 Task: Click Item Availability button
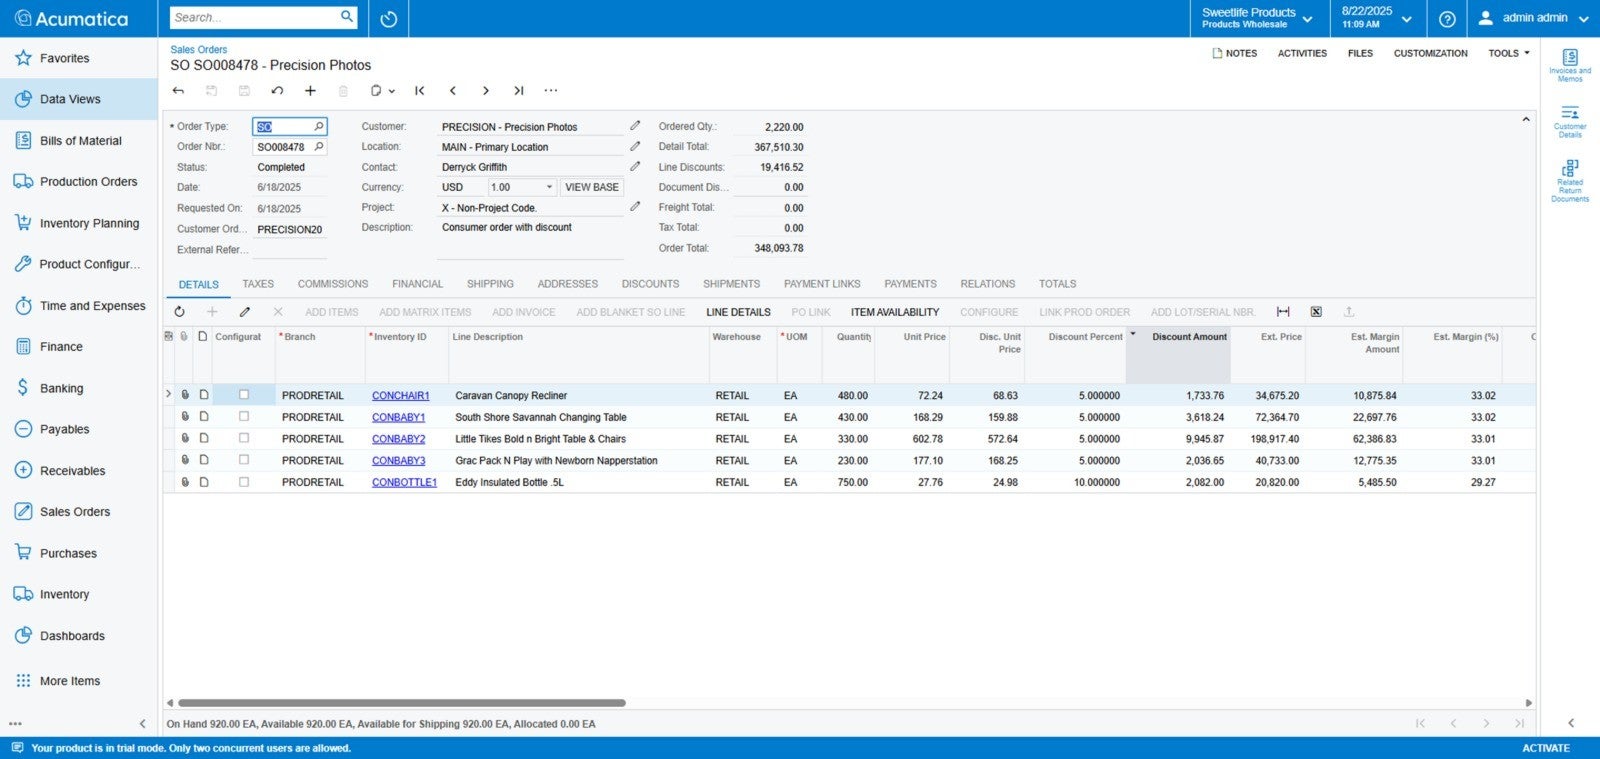tap(895, 312)
